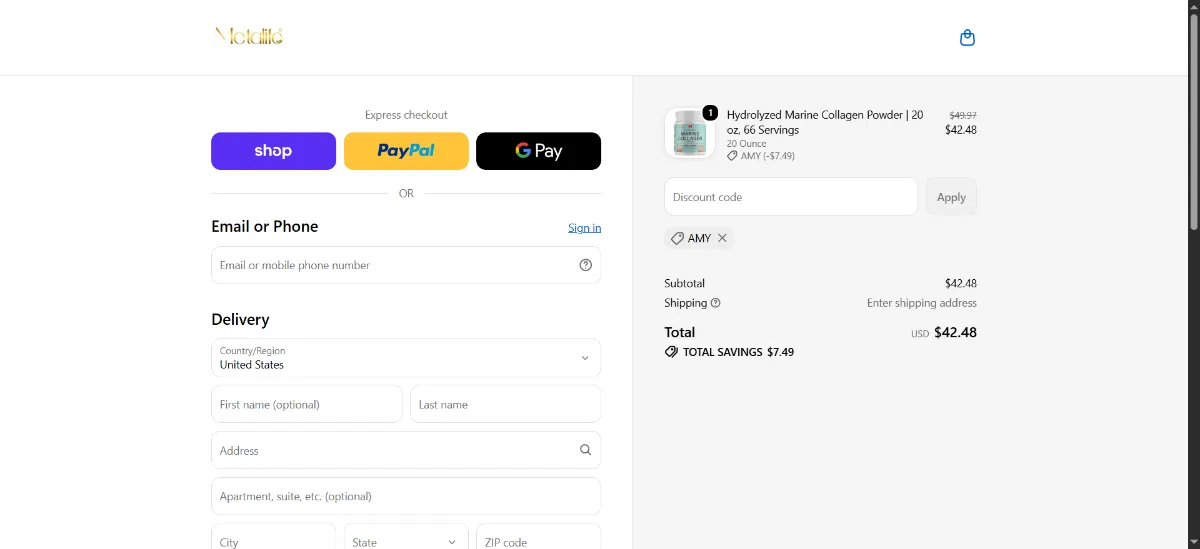This screenshot has height=549, width=1200.
Task: Pay with Shop Pay express button
Action: 273,151
